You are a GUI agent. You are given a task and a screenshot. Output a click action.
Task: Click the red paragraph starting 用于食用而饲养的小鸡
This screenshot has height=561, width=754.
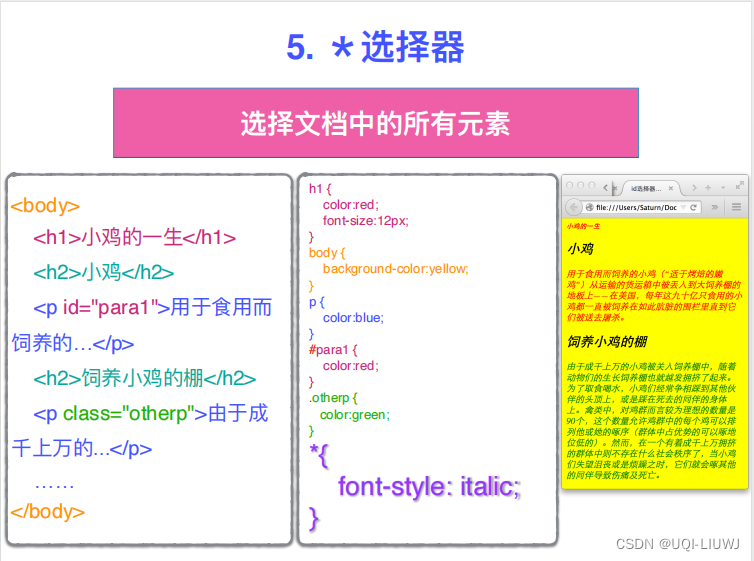[x=654, y=296]
